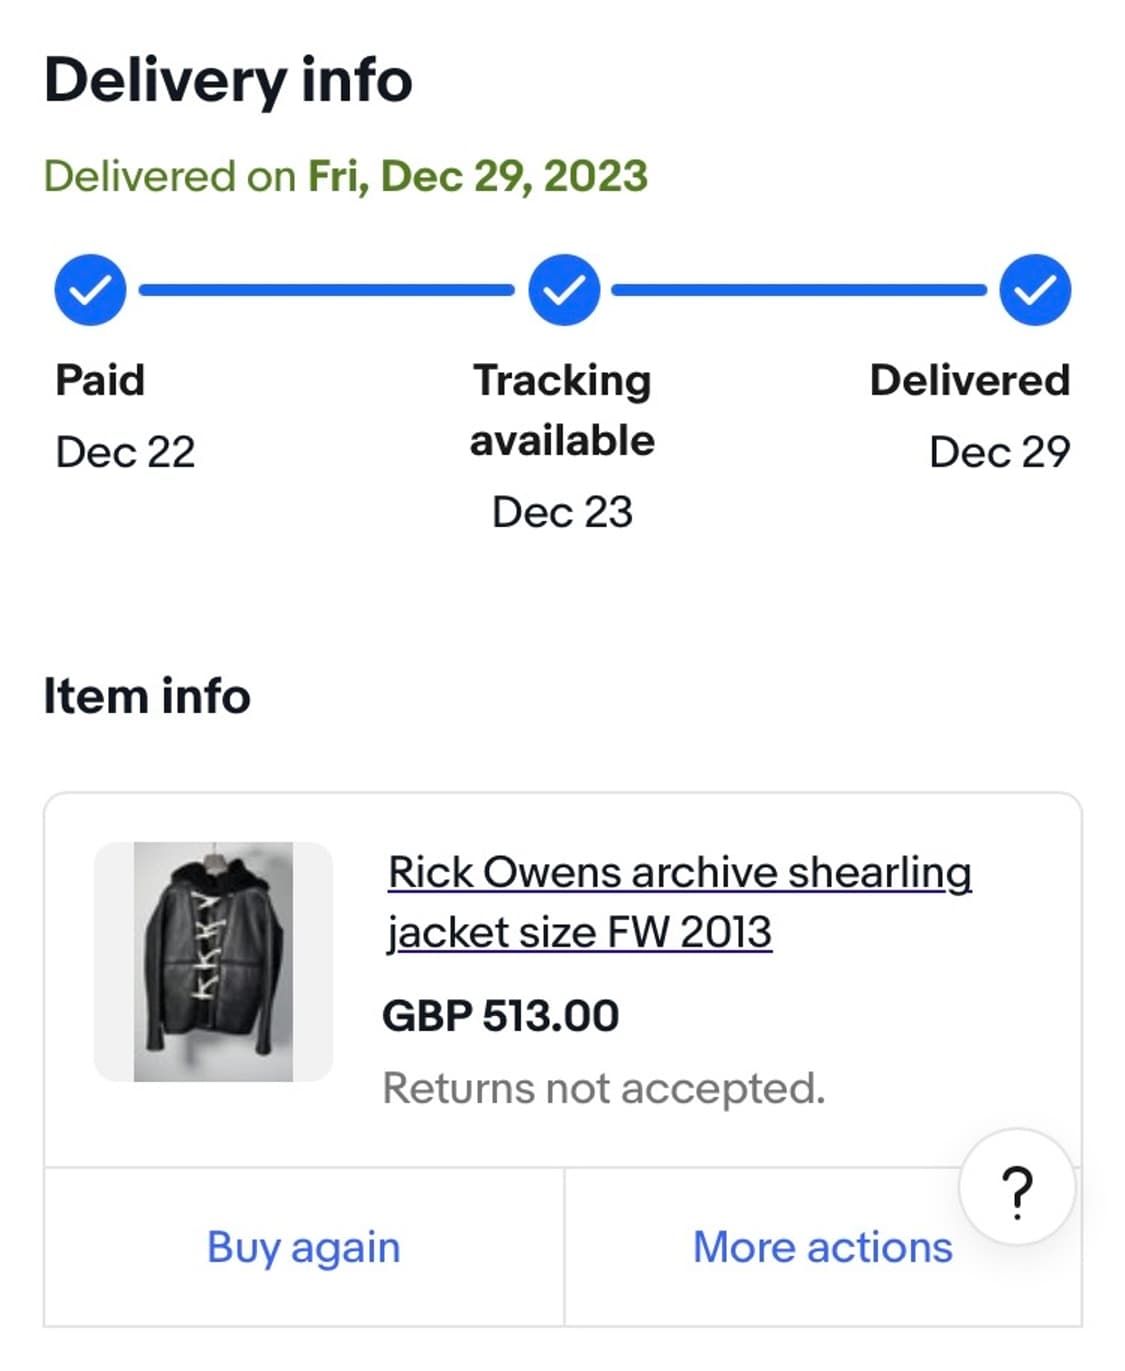Click the Delivered step checkmark icon
The height and width of the screenshot is (1371, 1125).
(x=1035, y=290)
